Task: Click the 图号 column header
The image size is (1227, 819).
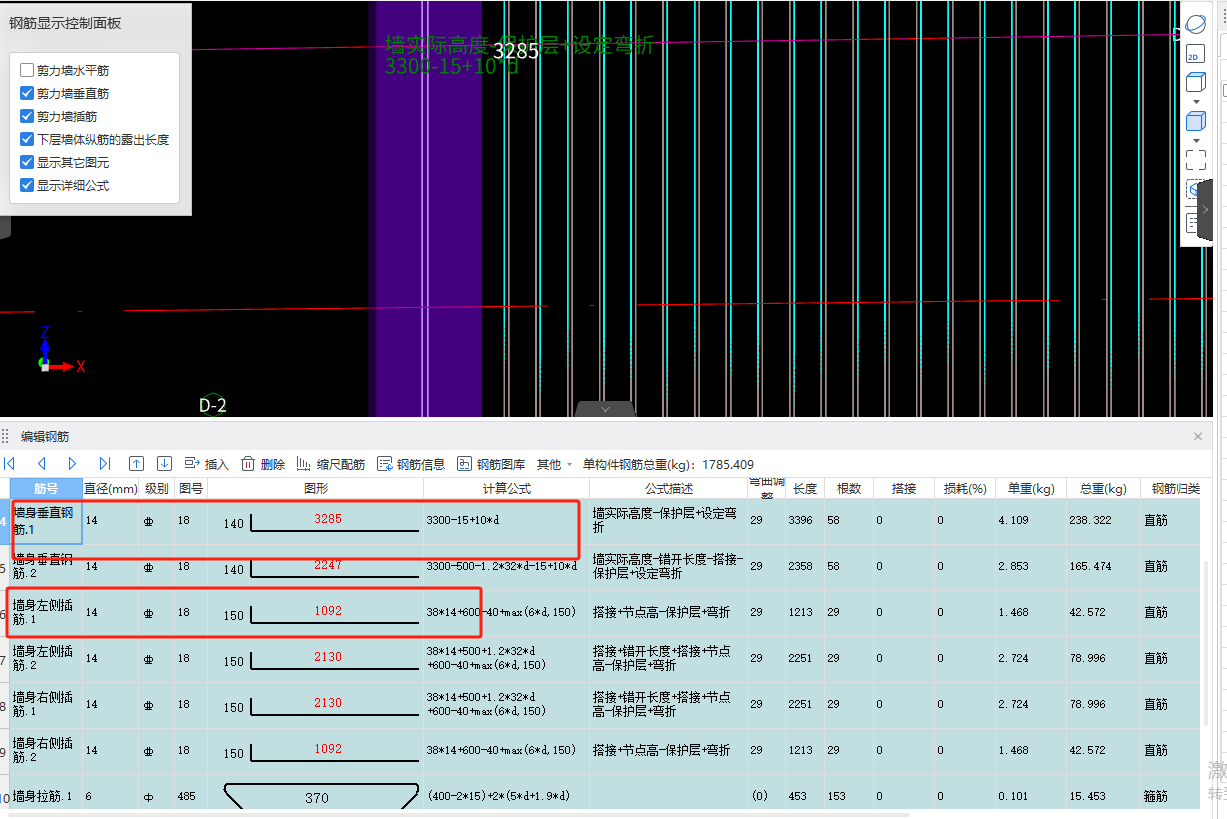Action: click(191, 489)
